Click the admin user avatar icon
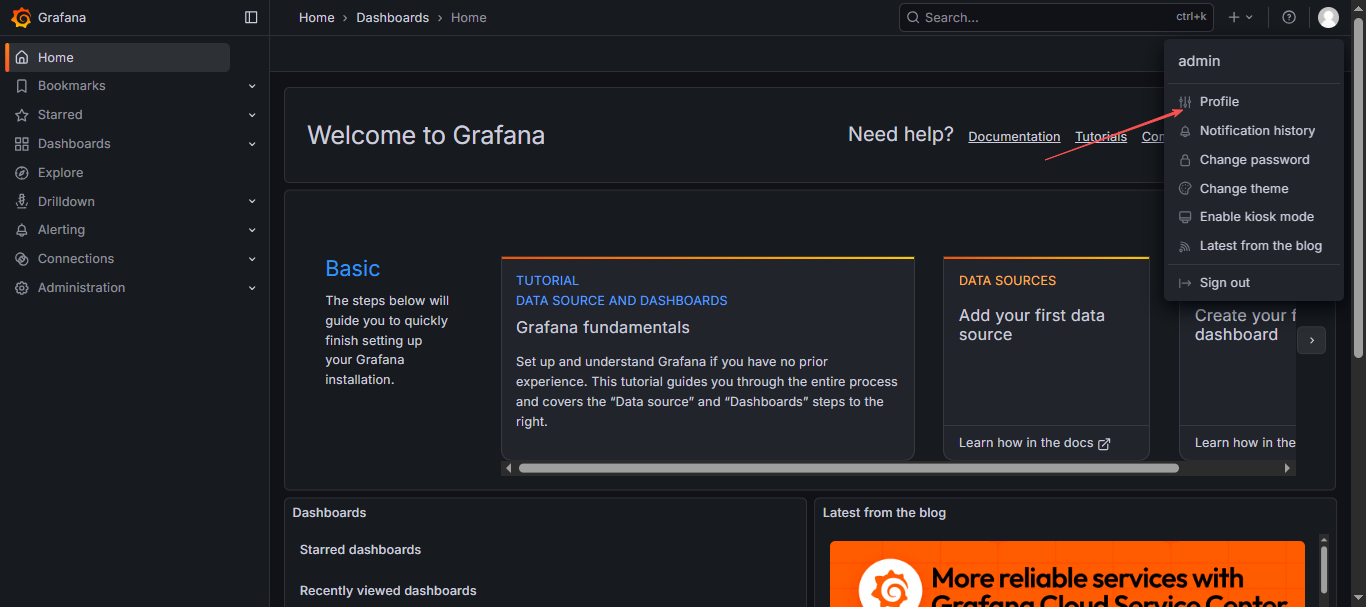 [1328, 17]
